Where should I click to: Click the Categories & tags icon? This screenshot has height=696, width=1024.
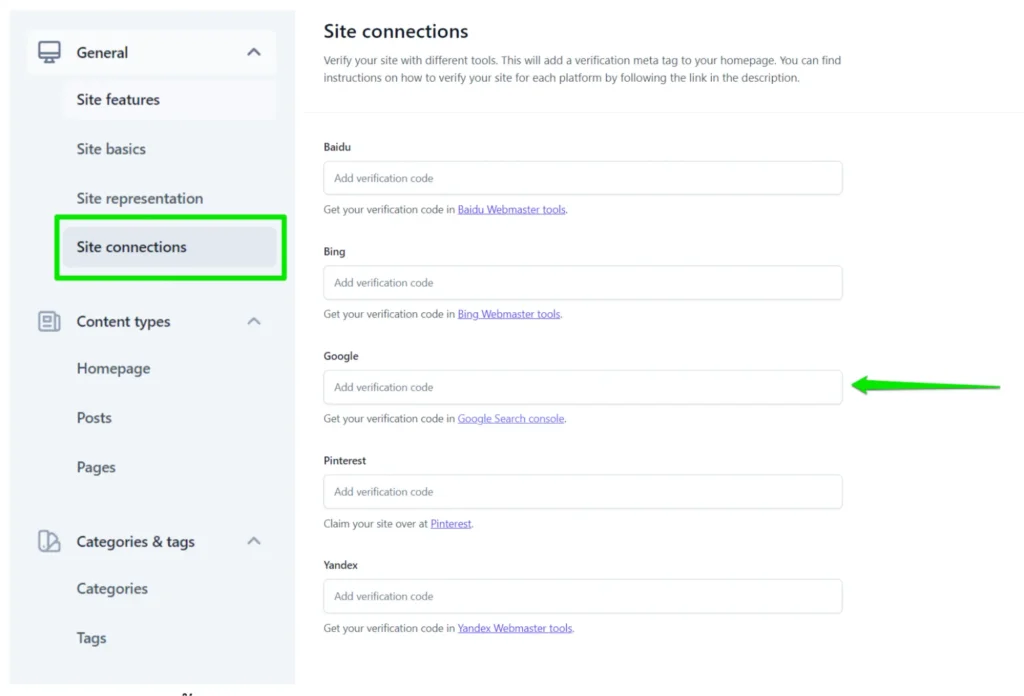[x=49, y=542]
